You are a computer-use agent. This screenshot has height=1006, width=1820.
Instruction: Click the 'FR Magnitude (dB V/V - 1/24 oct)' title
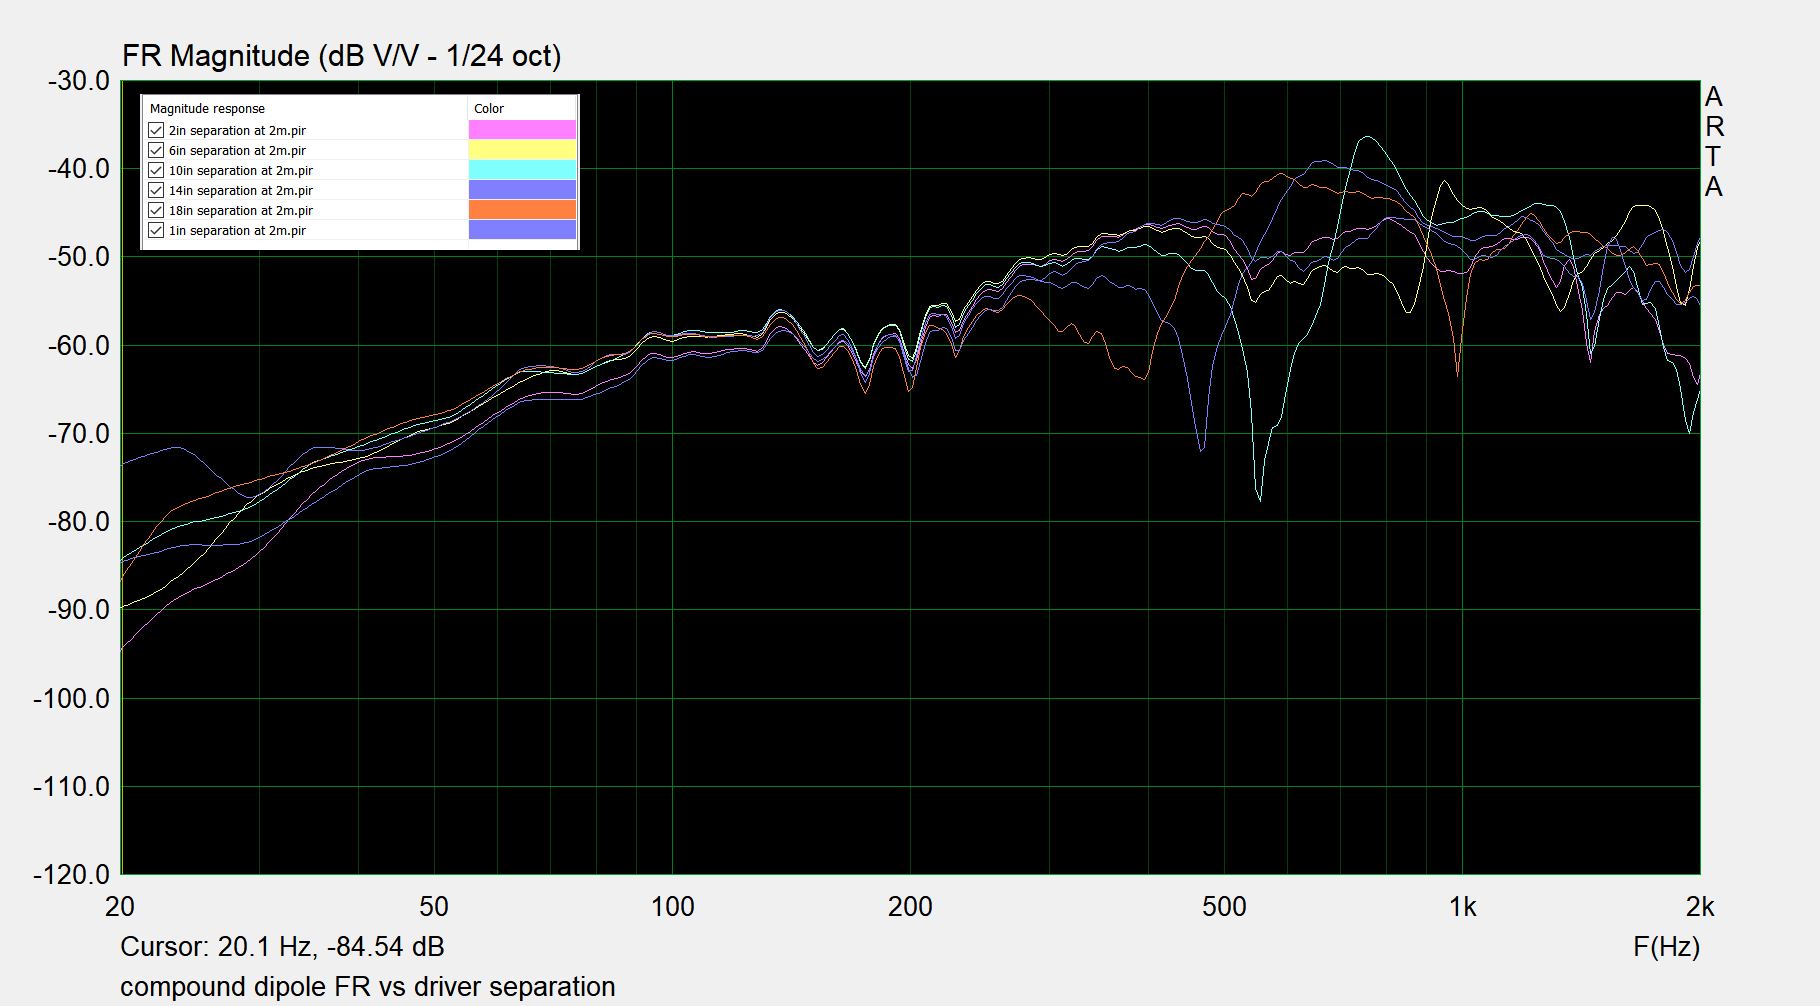[341, 56]
